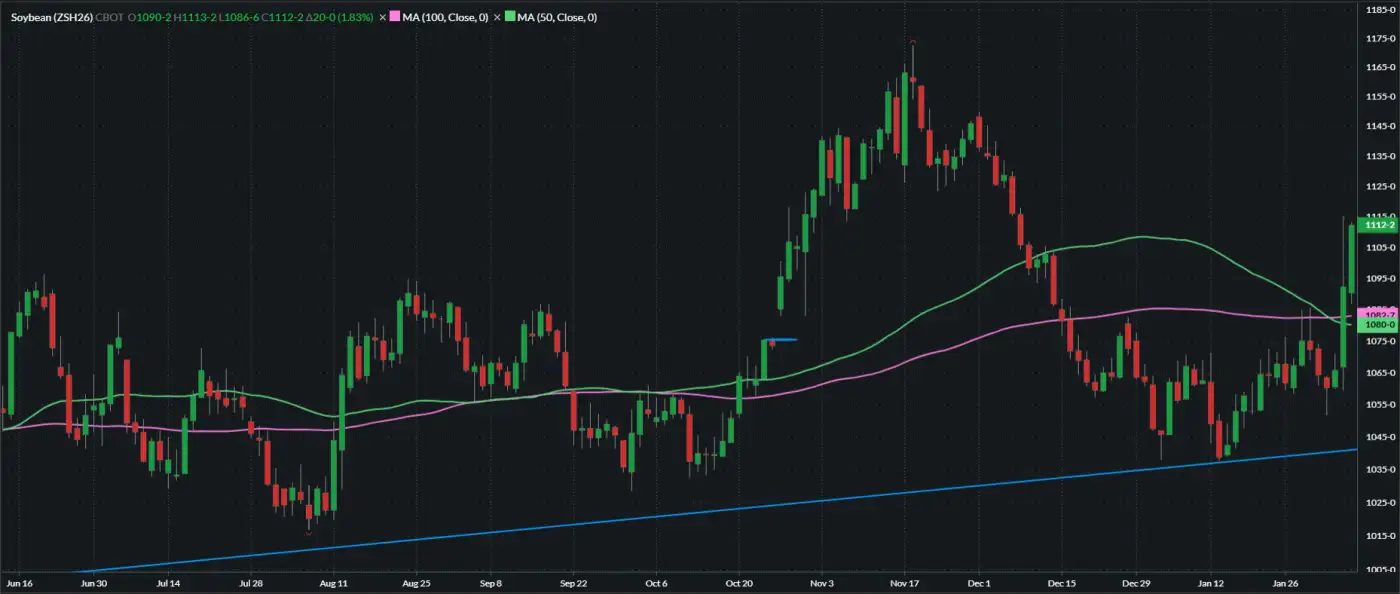Screen dimensions: 1400x594
Task: Click the 1185-0 label on price axis
Action: coord(1379,9)
